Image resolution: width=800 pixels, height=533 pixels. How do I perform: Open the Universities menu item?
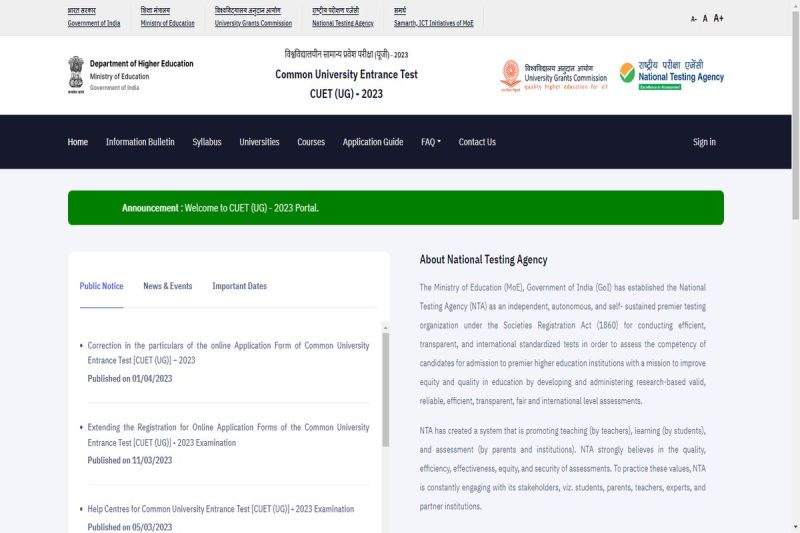coord(259,142)
